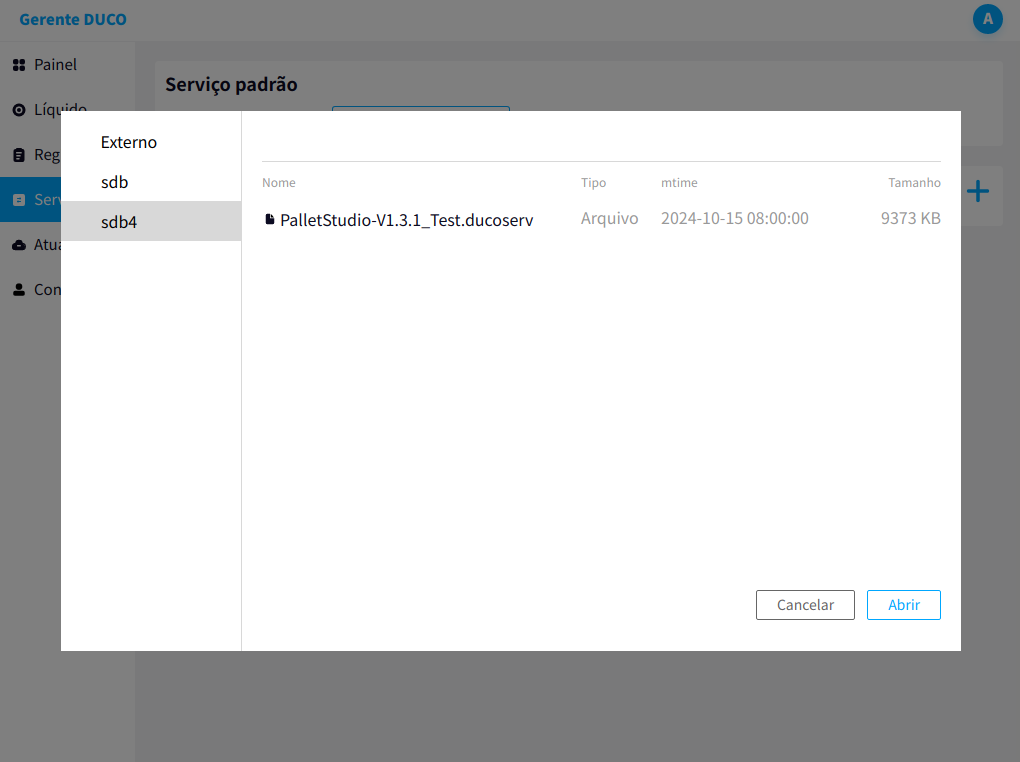Sort by mtime column header
The width and height of the screenshot is (1020, 762).
(679, 183)
